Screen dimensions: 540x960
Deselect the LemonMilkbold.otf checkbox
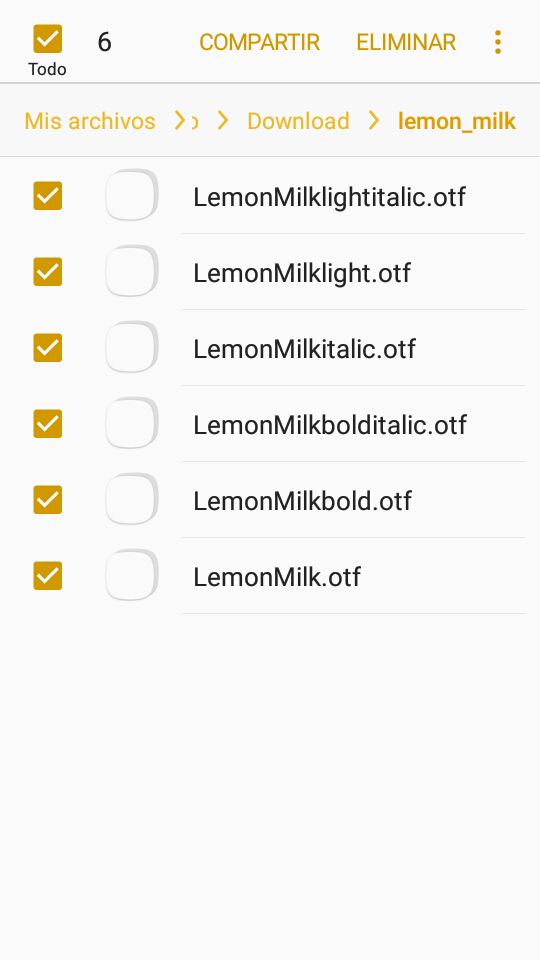click(48, 500)
